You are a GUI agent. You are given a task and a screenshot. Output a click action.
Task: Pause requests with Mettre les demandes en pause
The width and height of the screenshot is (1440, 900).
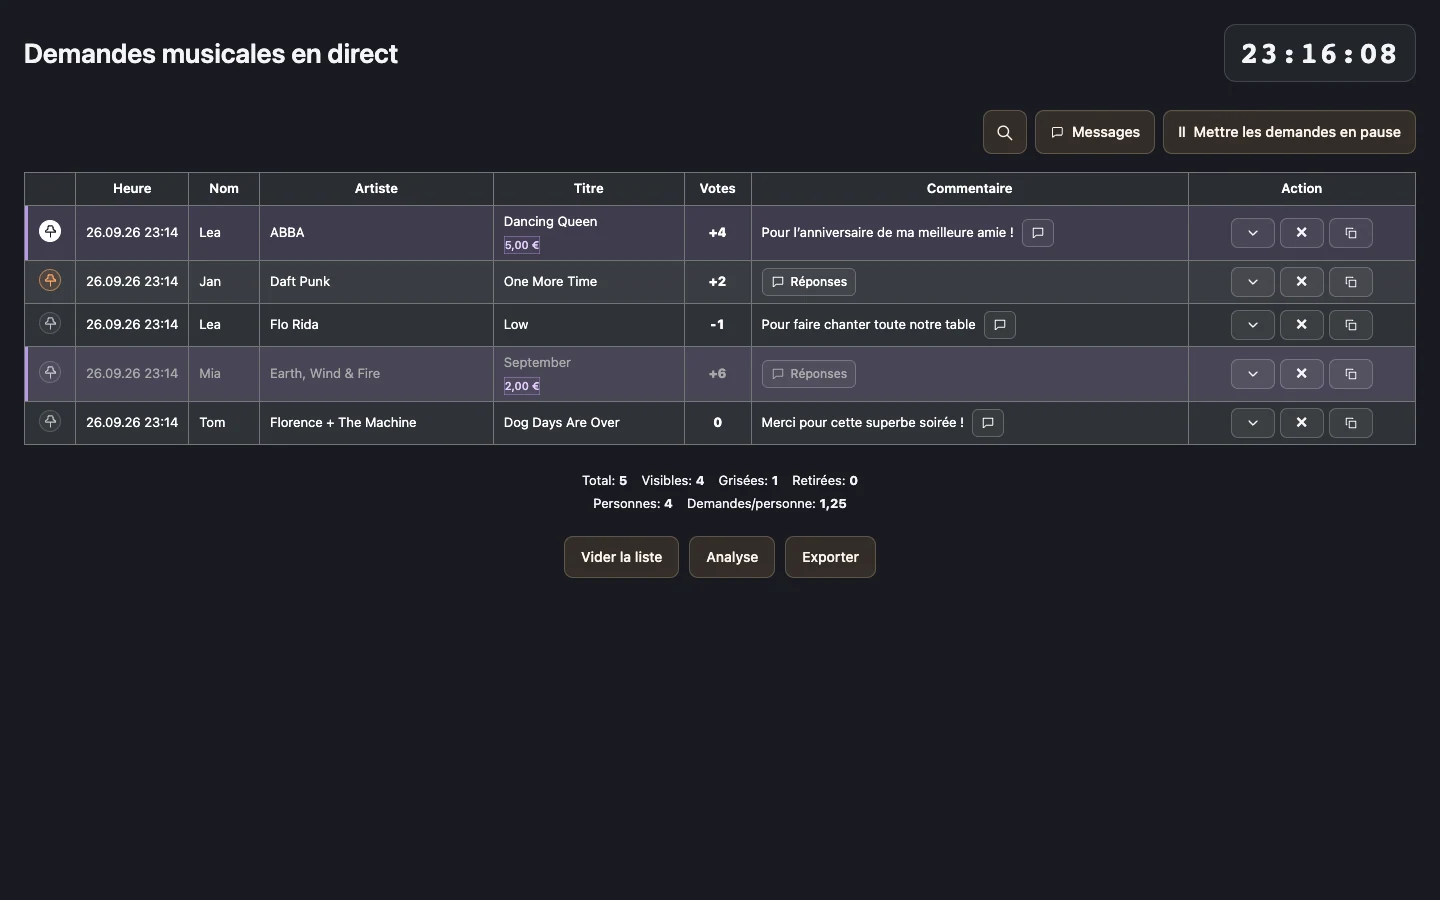click(1289, 132)
